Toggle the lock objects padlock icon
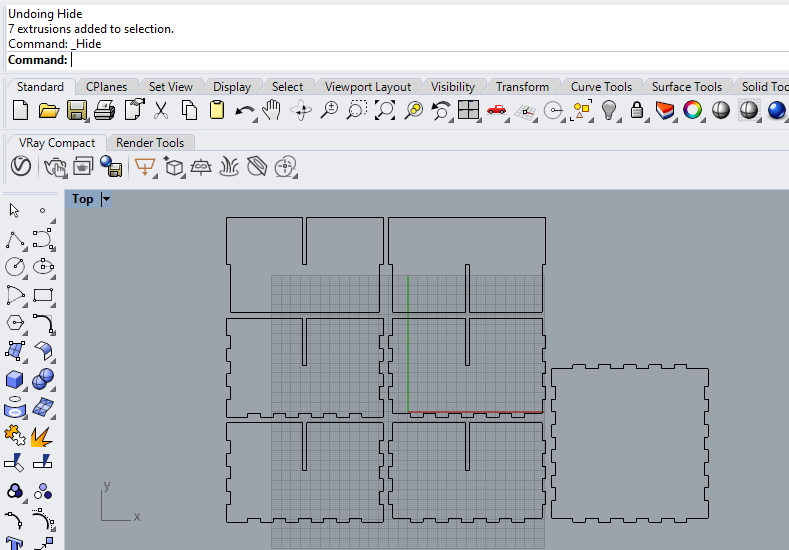Image resolution: width=789 pixels, height=550 pixels. point(637,110)
